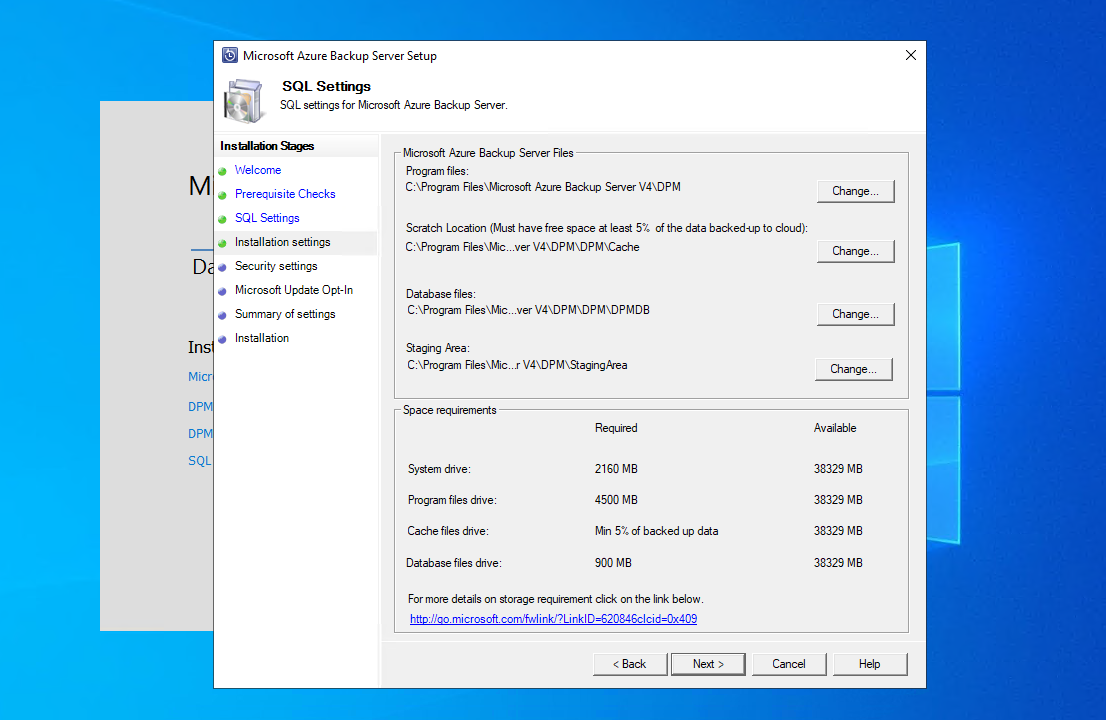
Task: Go to the Prerequisite Checks stage
Action: click(x=285, y=194)
